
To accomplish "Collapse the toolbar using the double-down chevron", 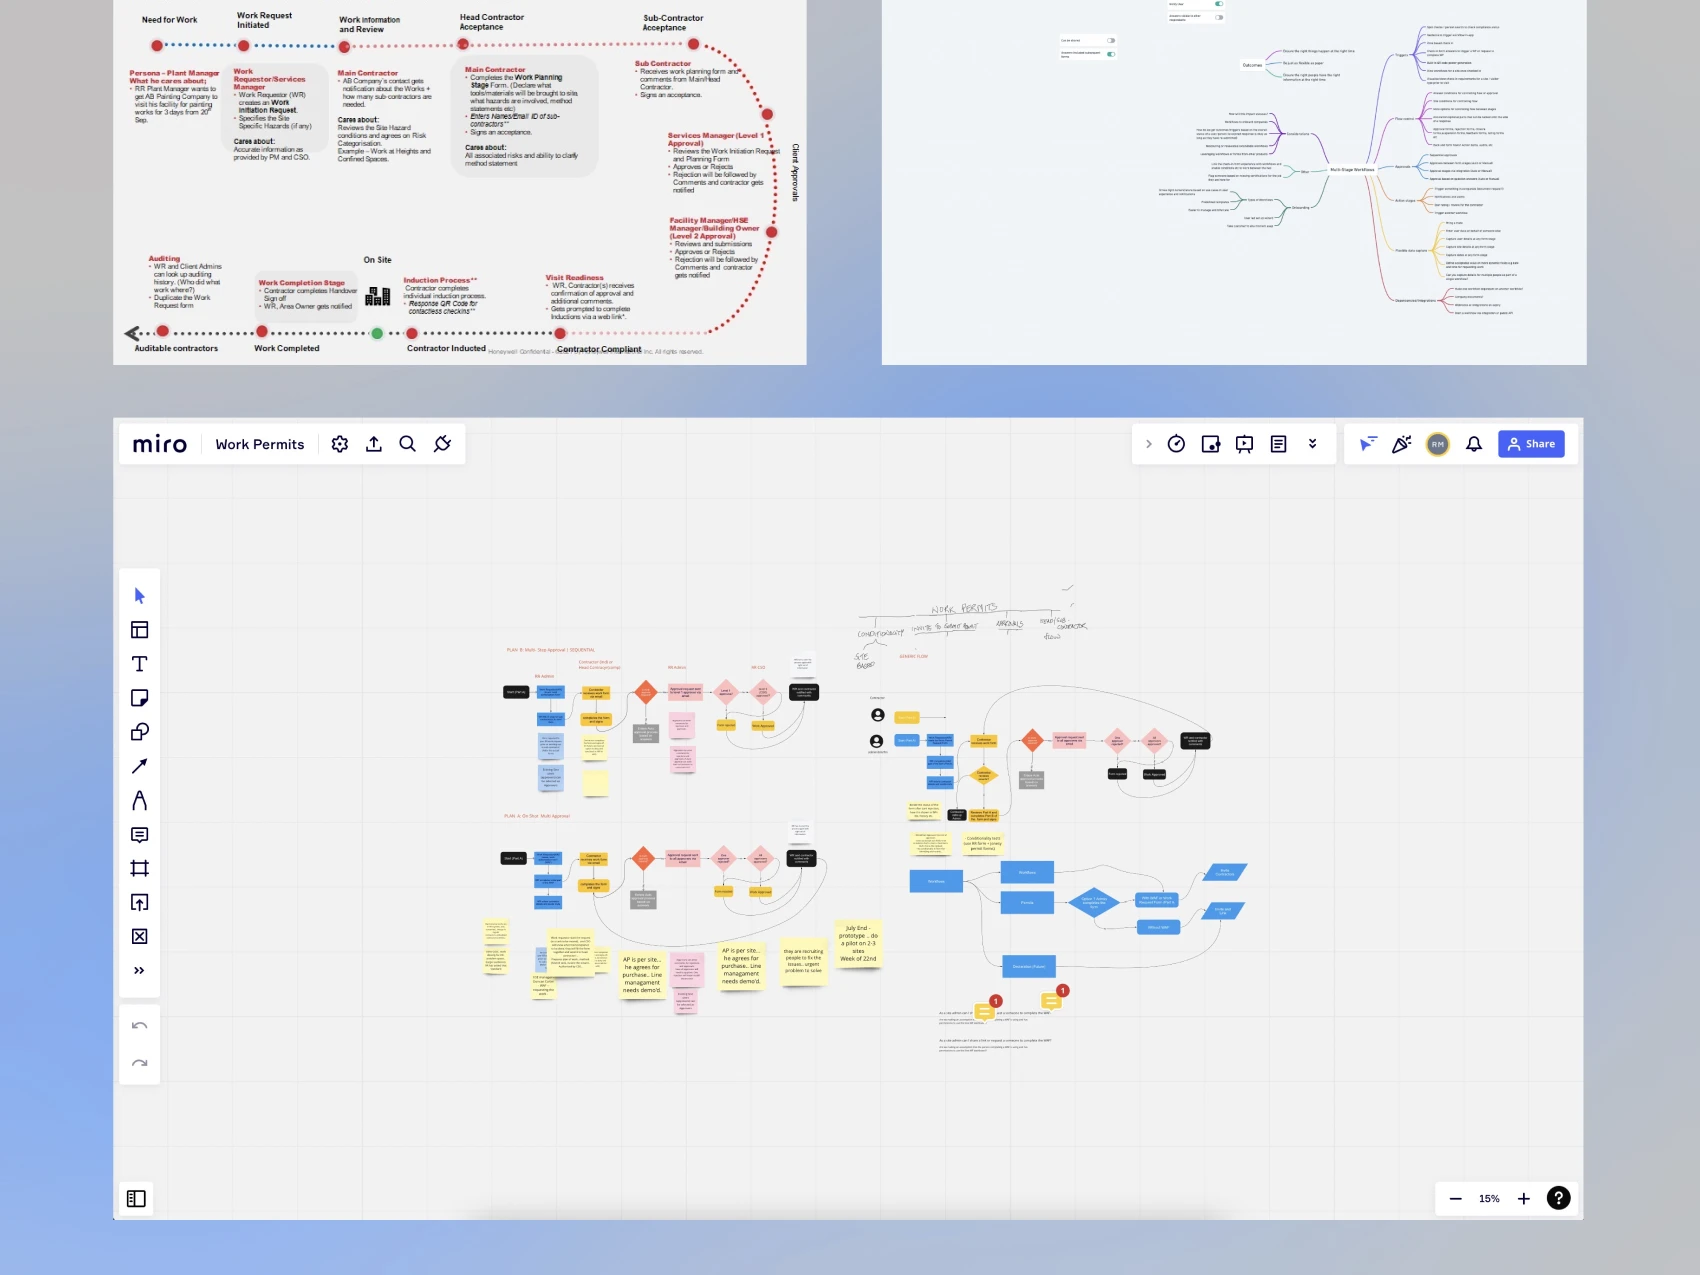I will 1313,443.
